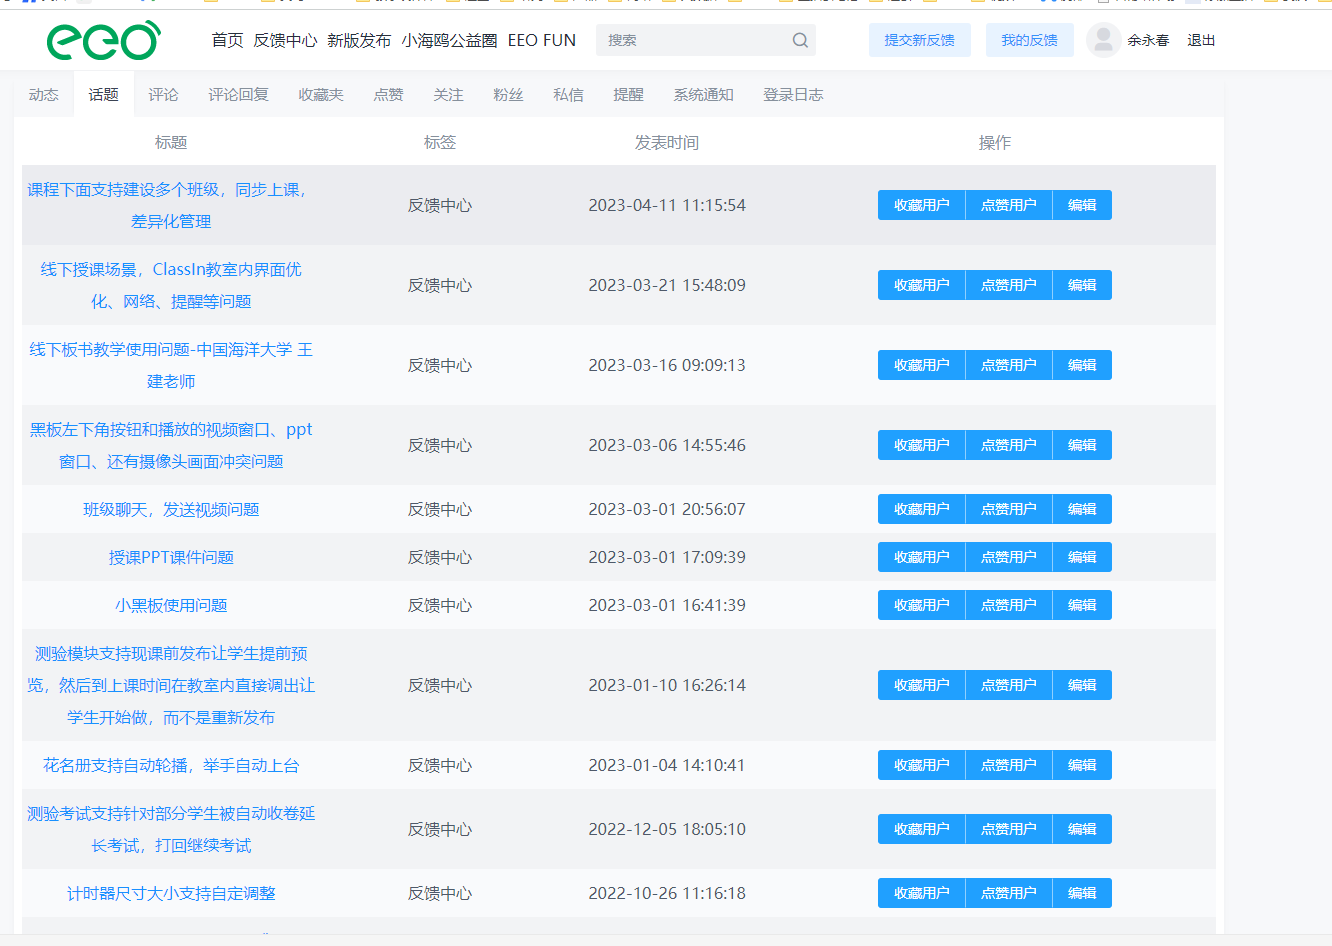Click the search magnifier icon

tap(800, 40)
